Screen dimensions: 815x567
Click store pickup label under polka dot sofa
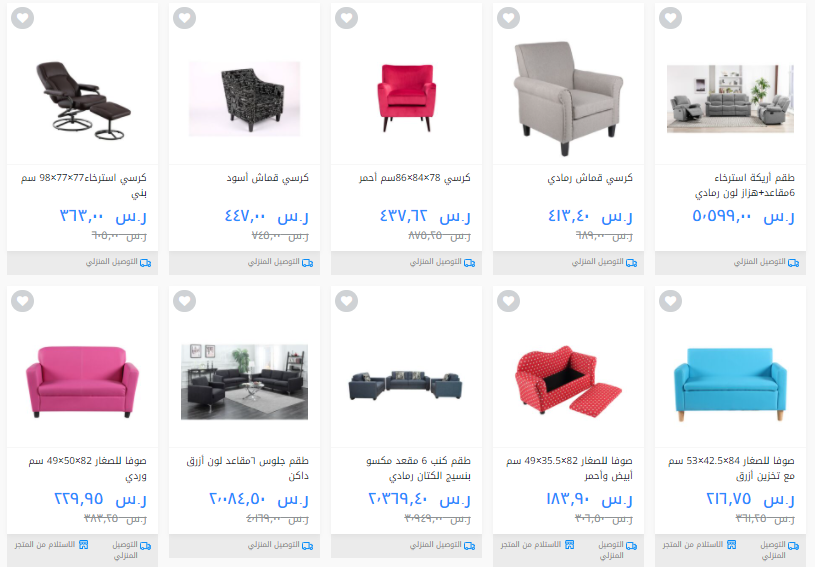(531, 545)
